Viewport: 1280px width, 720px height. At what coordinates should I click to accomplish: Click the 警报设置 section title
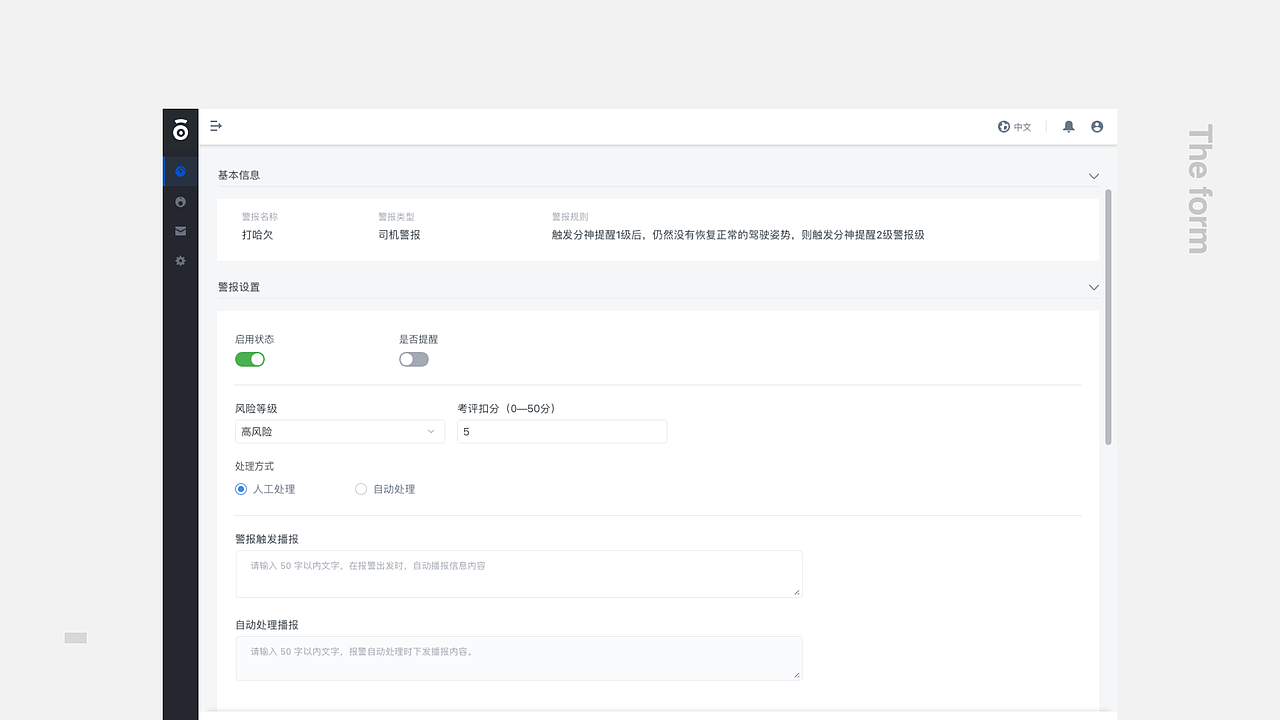pyautogui.click(x=239, y=287)
